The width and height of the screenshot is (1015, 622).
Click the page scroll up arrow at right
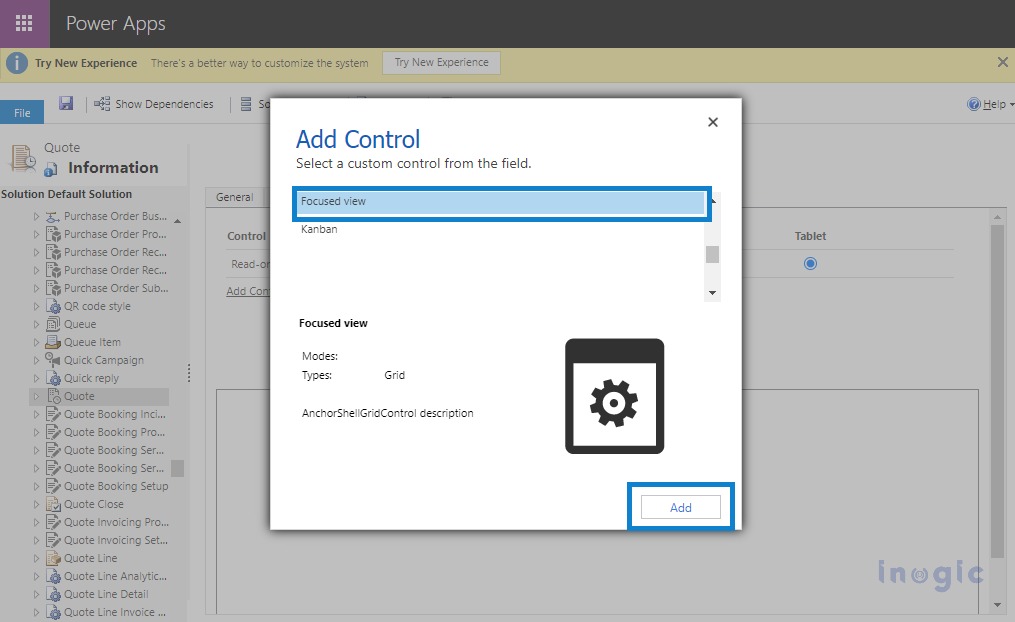(998, 217)
